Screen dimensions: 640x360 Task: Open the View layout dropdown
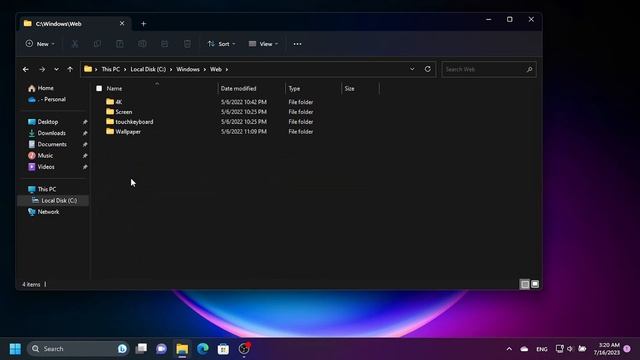click(263, 44)
